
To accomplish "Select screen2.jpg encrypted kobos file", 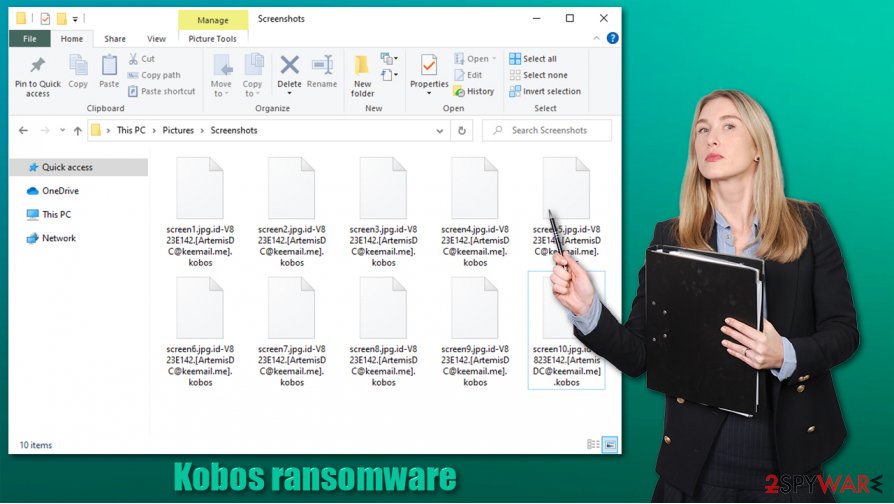I will [292, 212].
